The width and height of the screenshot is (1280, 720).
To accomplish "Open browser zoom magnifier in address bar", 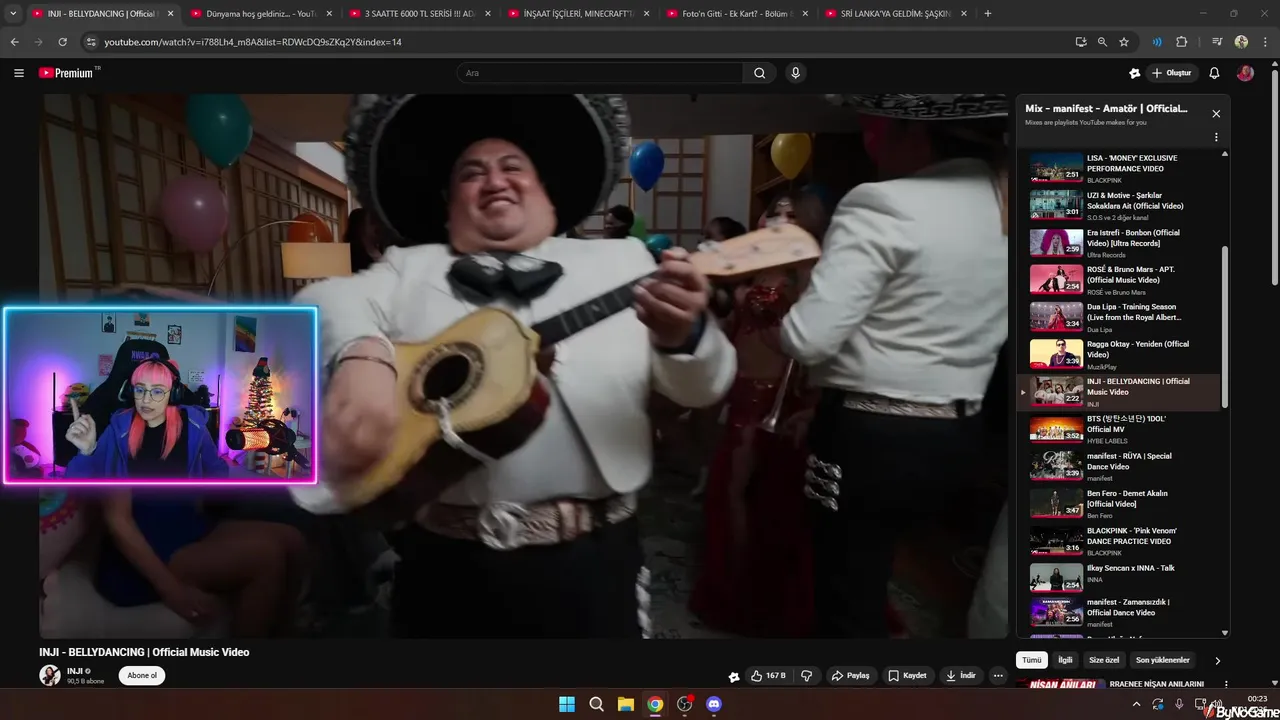I will coord(1102,42).
